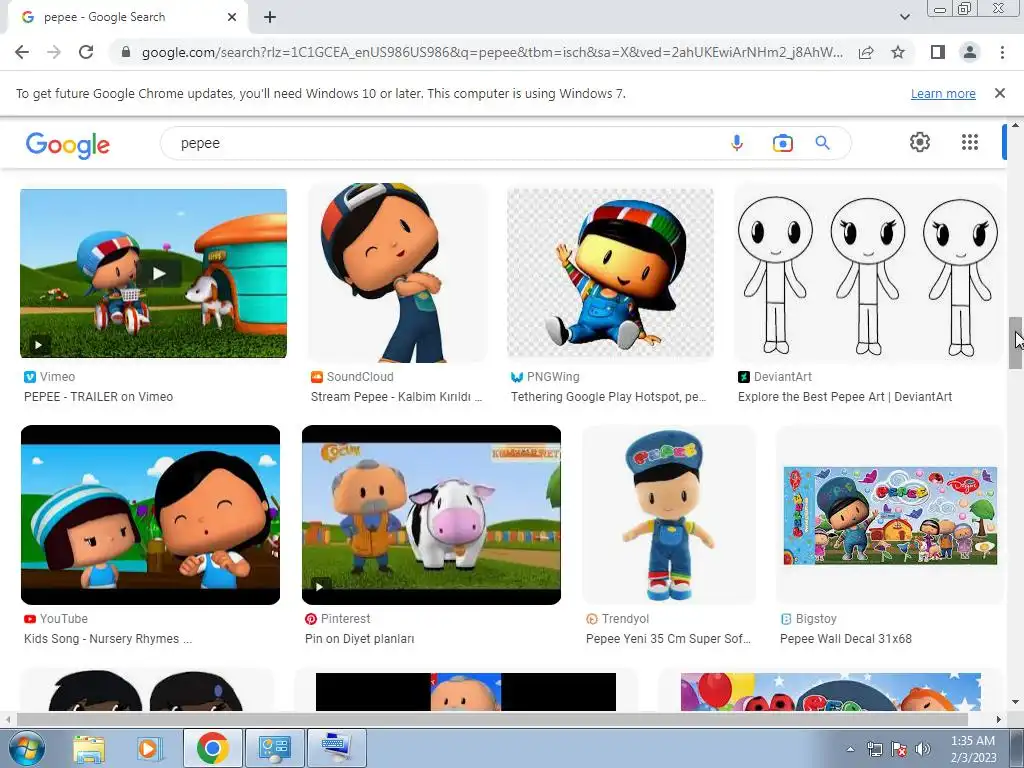Open the Chrome side panel icon
The width and height of the screenshot is (1024, 768).
pyautogui.click(x=938, y=52)
